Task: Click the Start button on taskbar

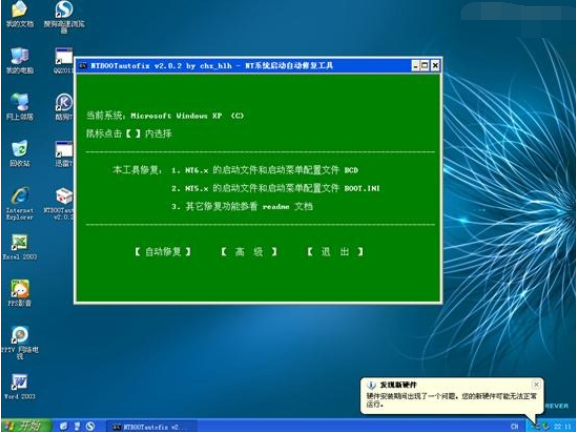Action: tap(26, 426)
